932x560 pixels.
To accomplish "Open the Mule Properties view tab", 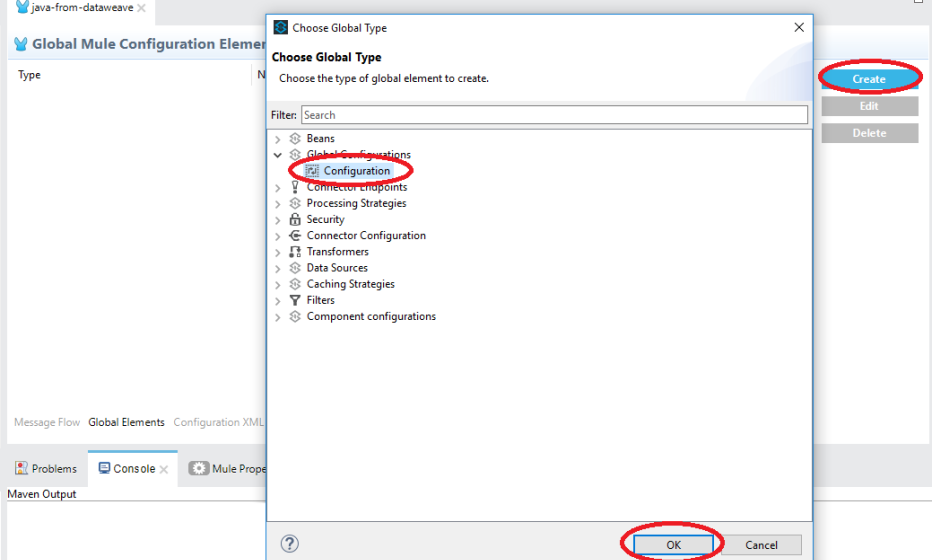I will (227, 468).
